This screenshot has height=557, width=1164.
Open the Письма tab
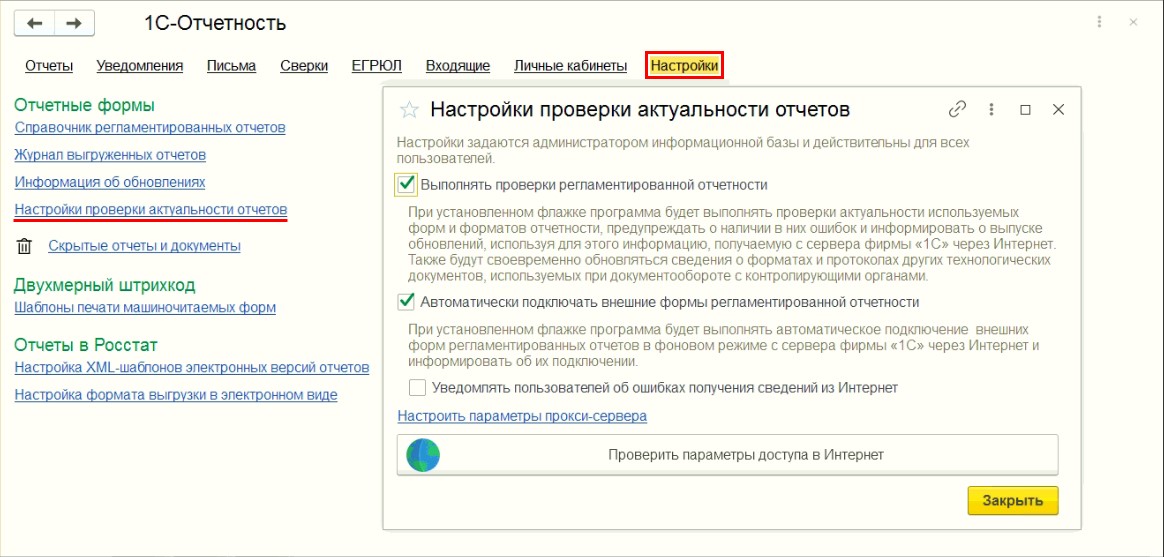coord(232,65)
